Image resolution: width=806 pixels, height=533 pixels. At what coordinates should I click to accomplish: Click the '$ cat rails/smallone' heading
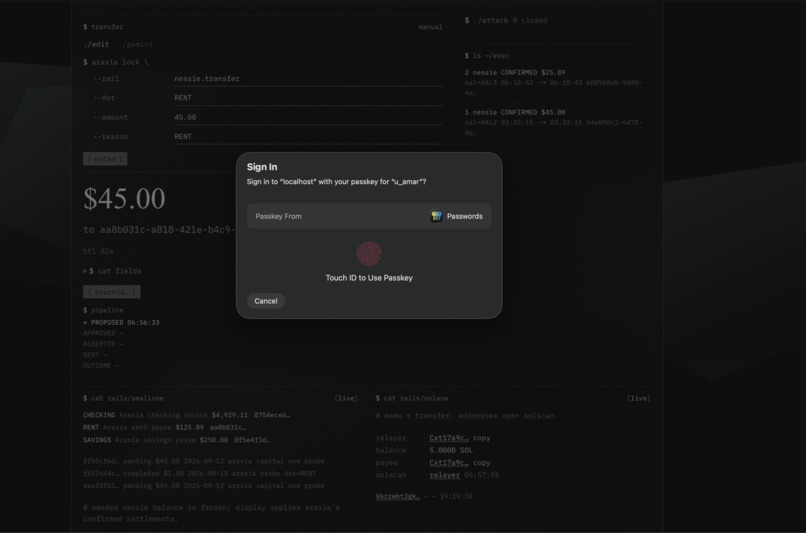click(x=123, y=398)
